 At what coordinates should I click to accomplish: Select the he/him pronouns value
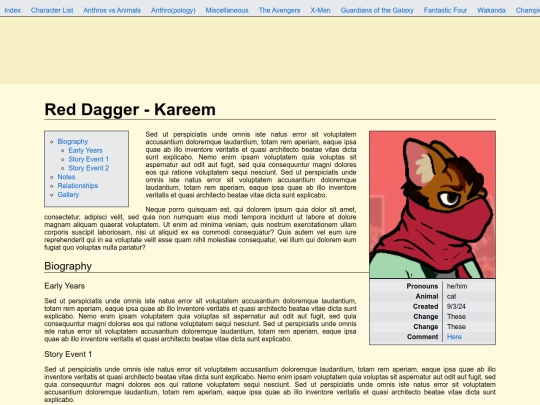coord(457,286)
